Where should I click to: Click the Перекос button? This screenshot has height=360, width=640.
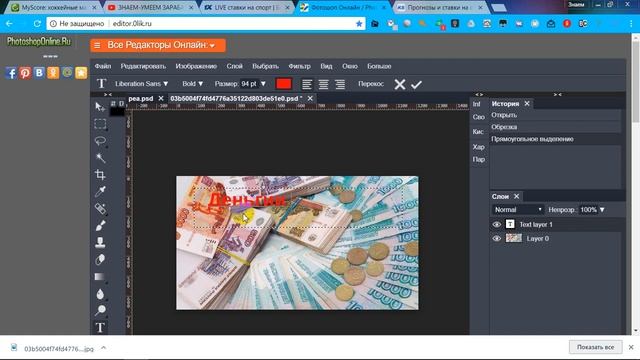pyautogui.click(x=371, y=84)
